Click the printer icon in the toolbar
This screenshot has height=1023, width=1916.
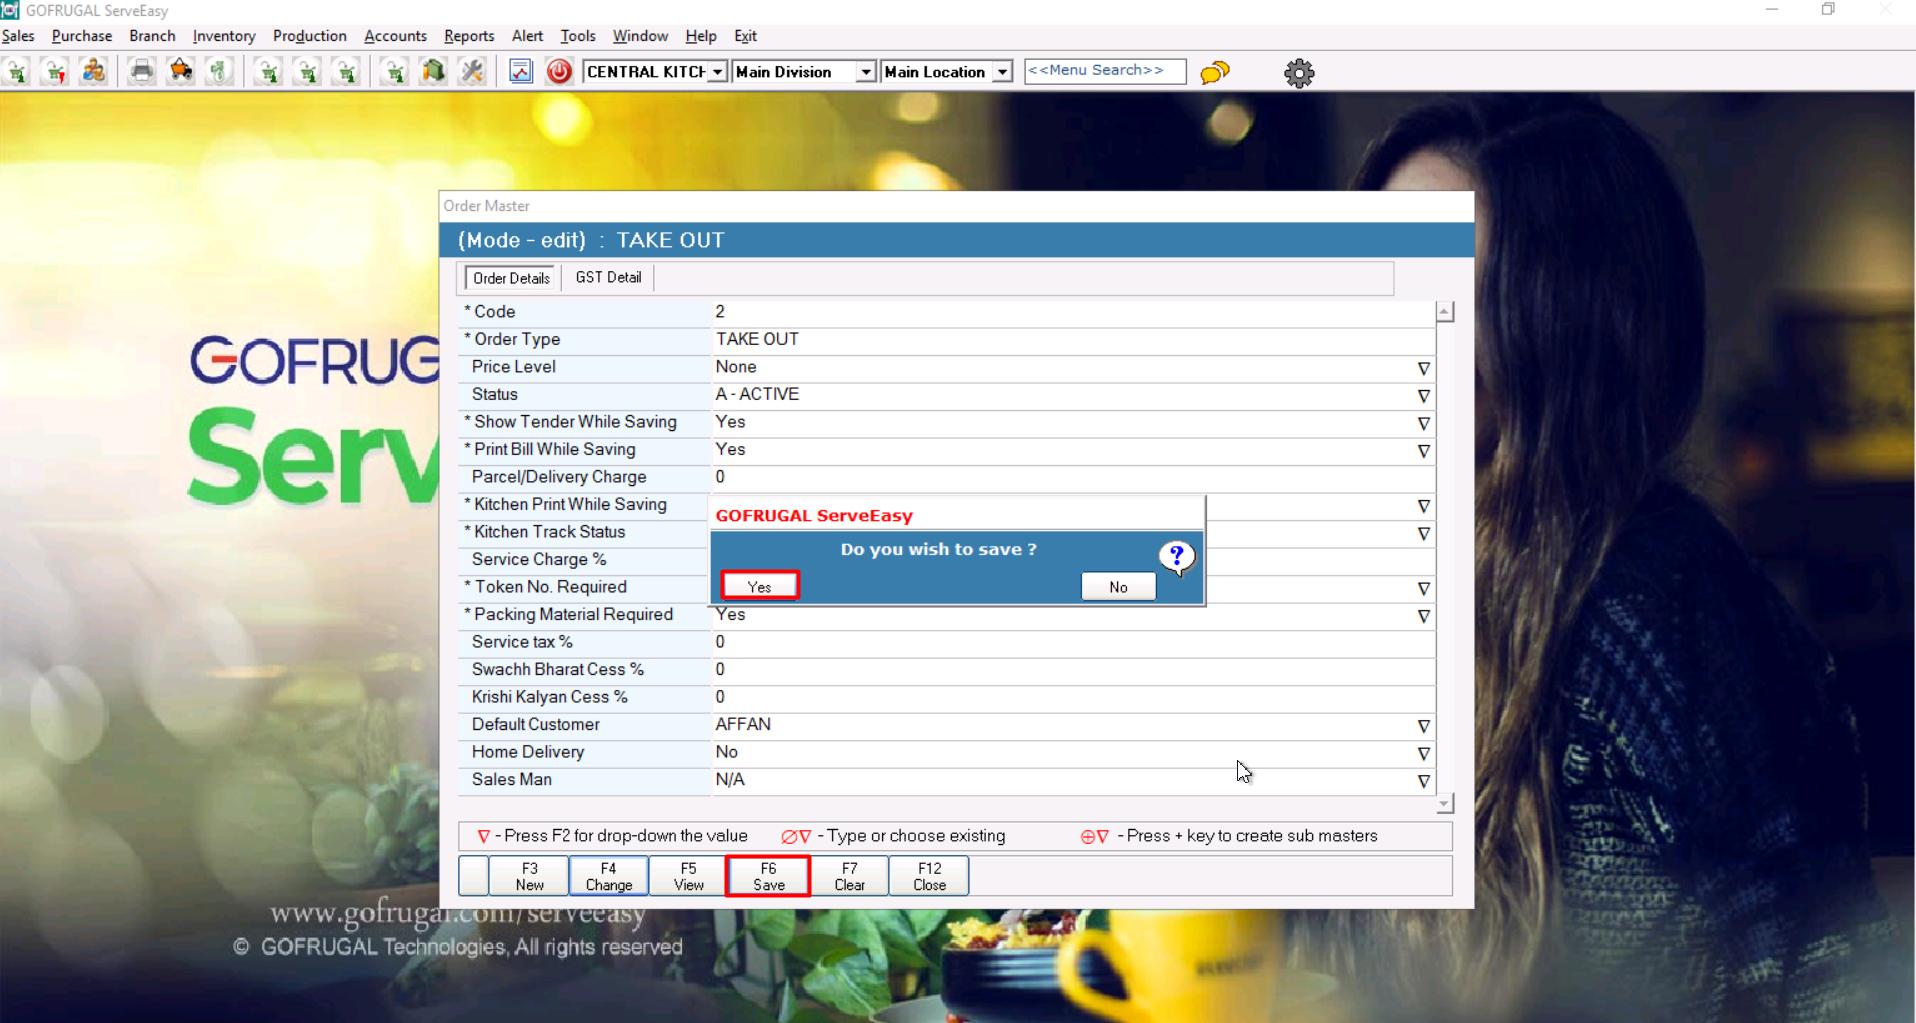click(x=142, y=72)
